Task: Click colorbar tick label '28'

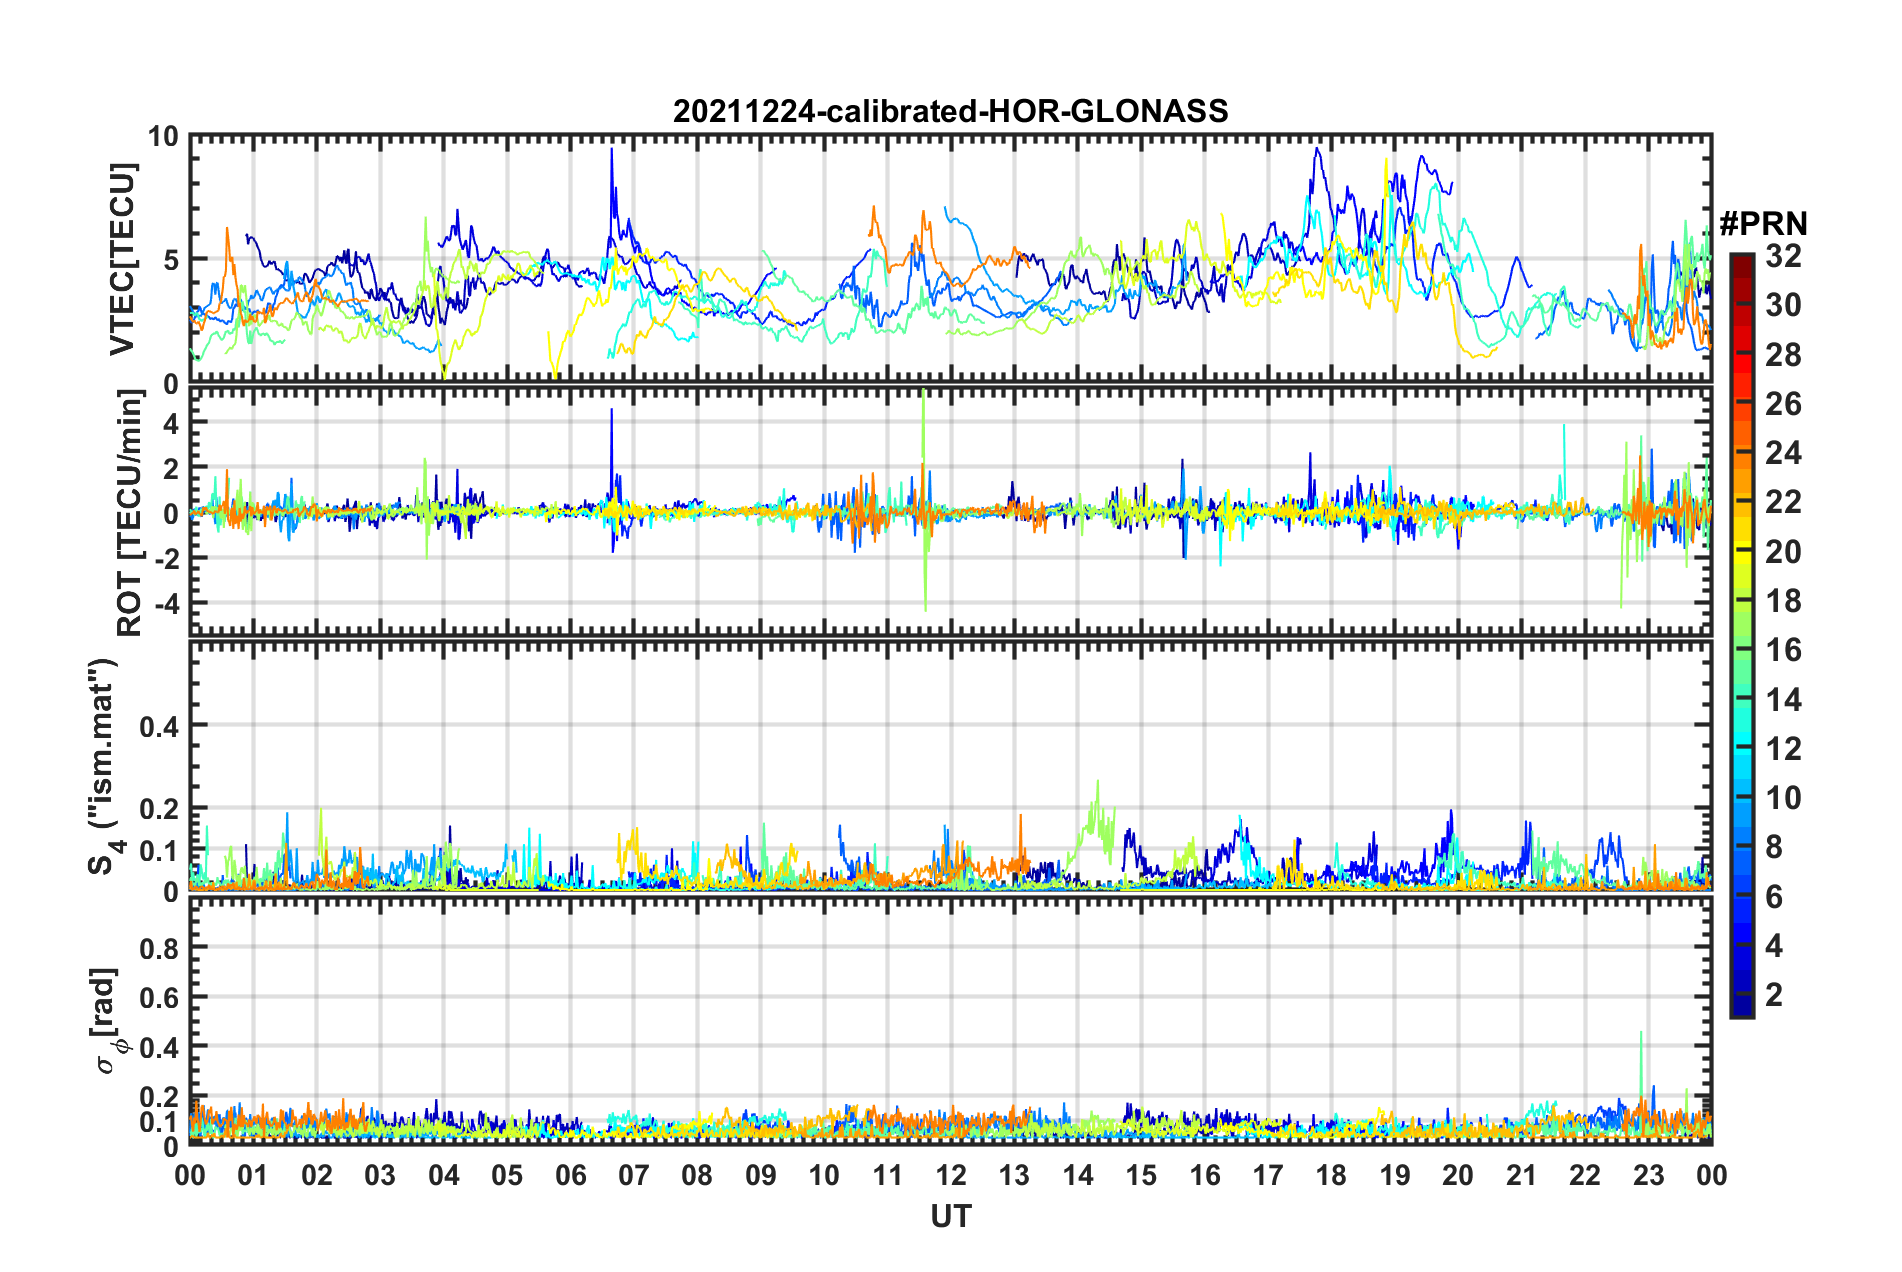Action: (x=1783, y=354)
